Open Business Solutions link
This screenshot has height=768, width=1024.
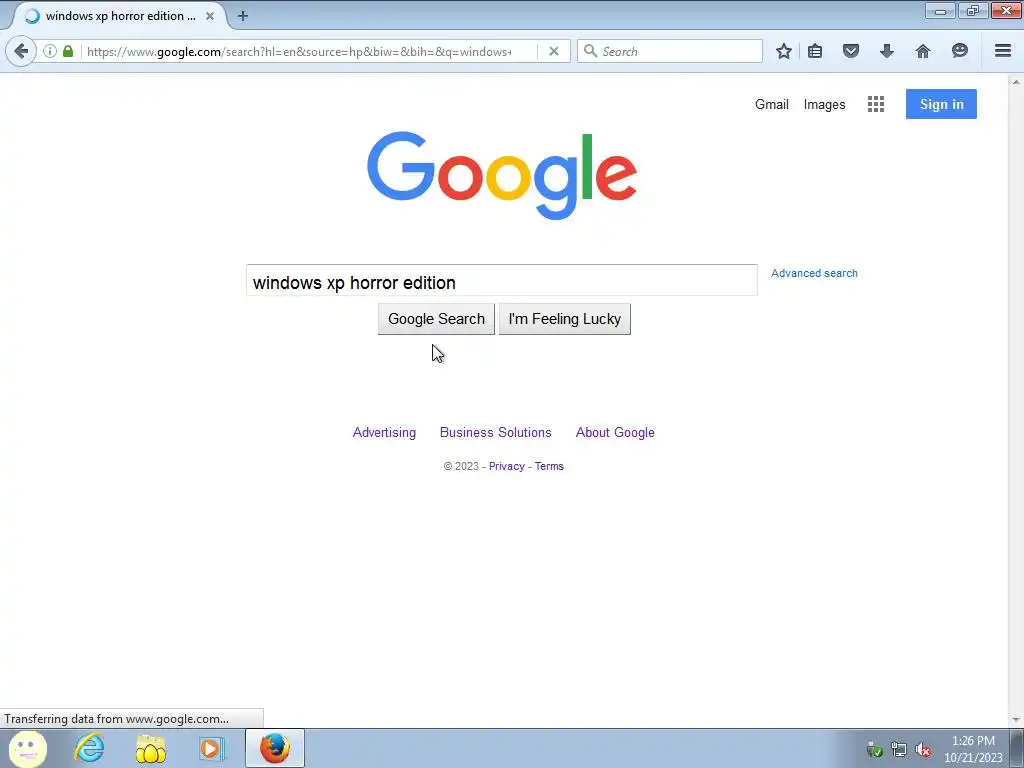pyautogui.click(x=496, y=432)
